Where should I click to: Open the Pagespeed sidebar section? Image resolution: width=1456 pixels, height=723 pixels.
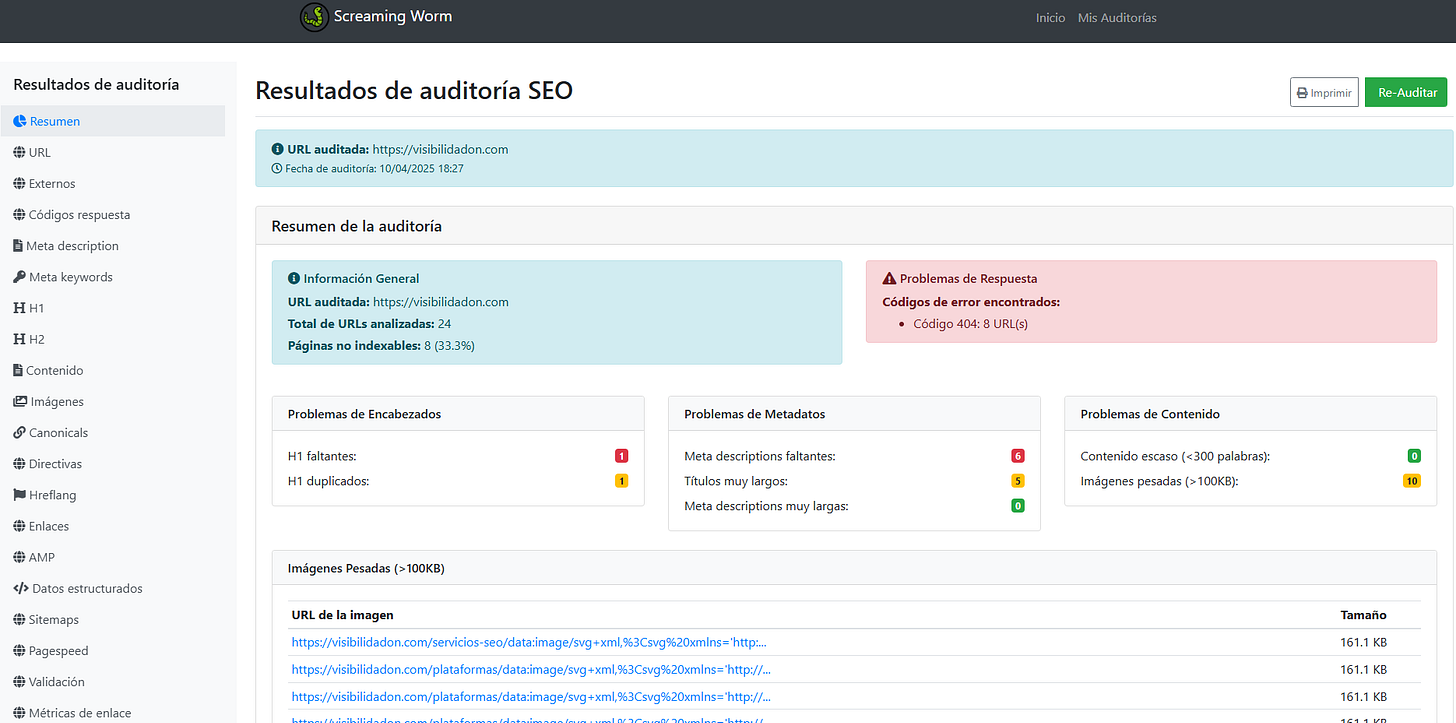(x=58, y=651)
